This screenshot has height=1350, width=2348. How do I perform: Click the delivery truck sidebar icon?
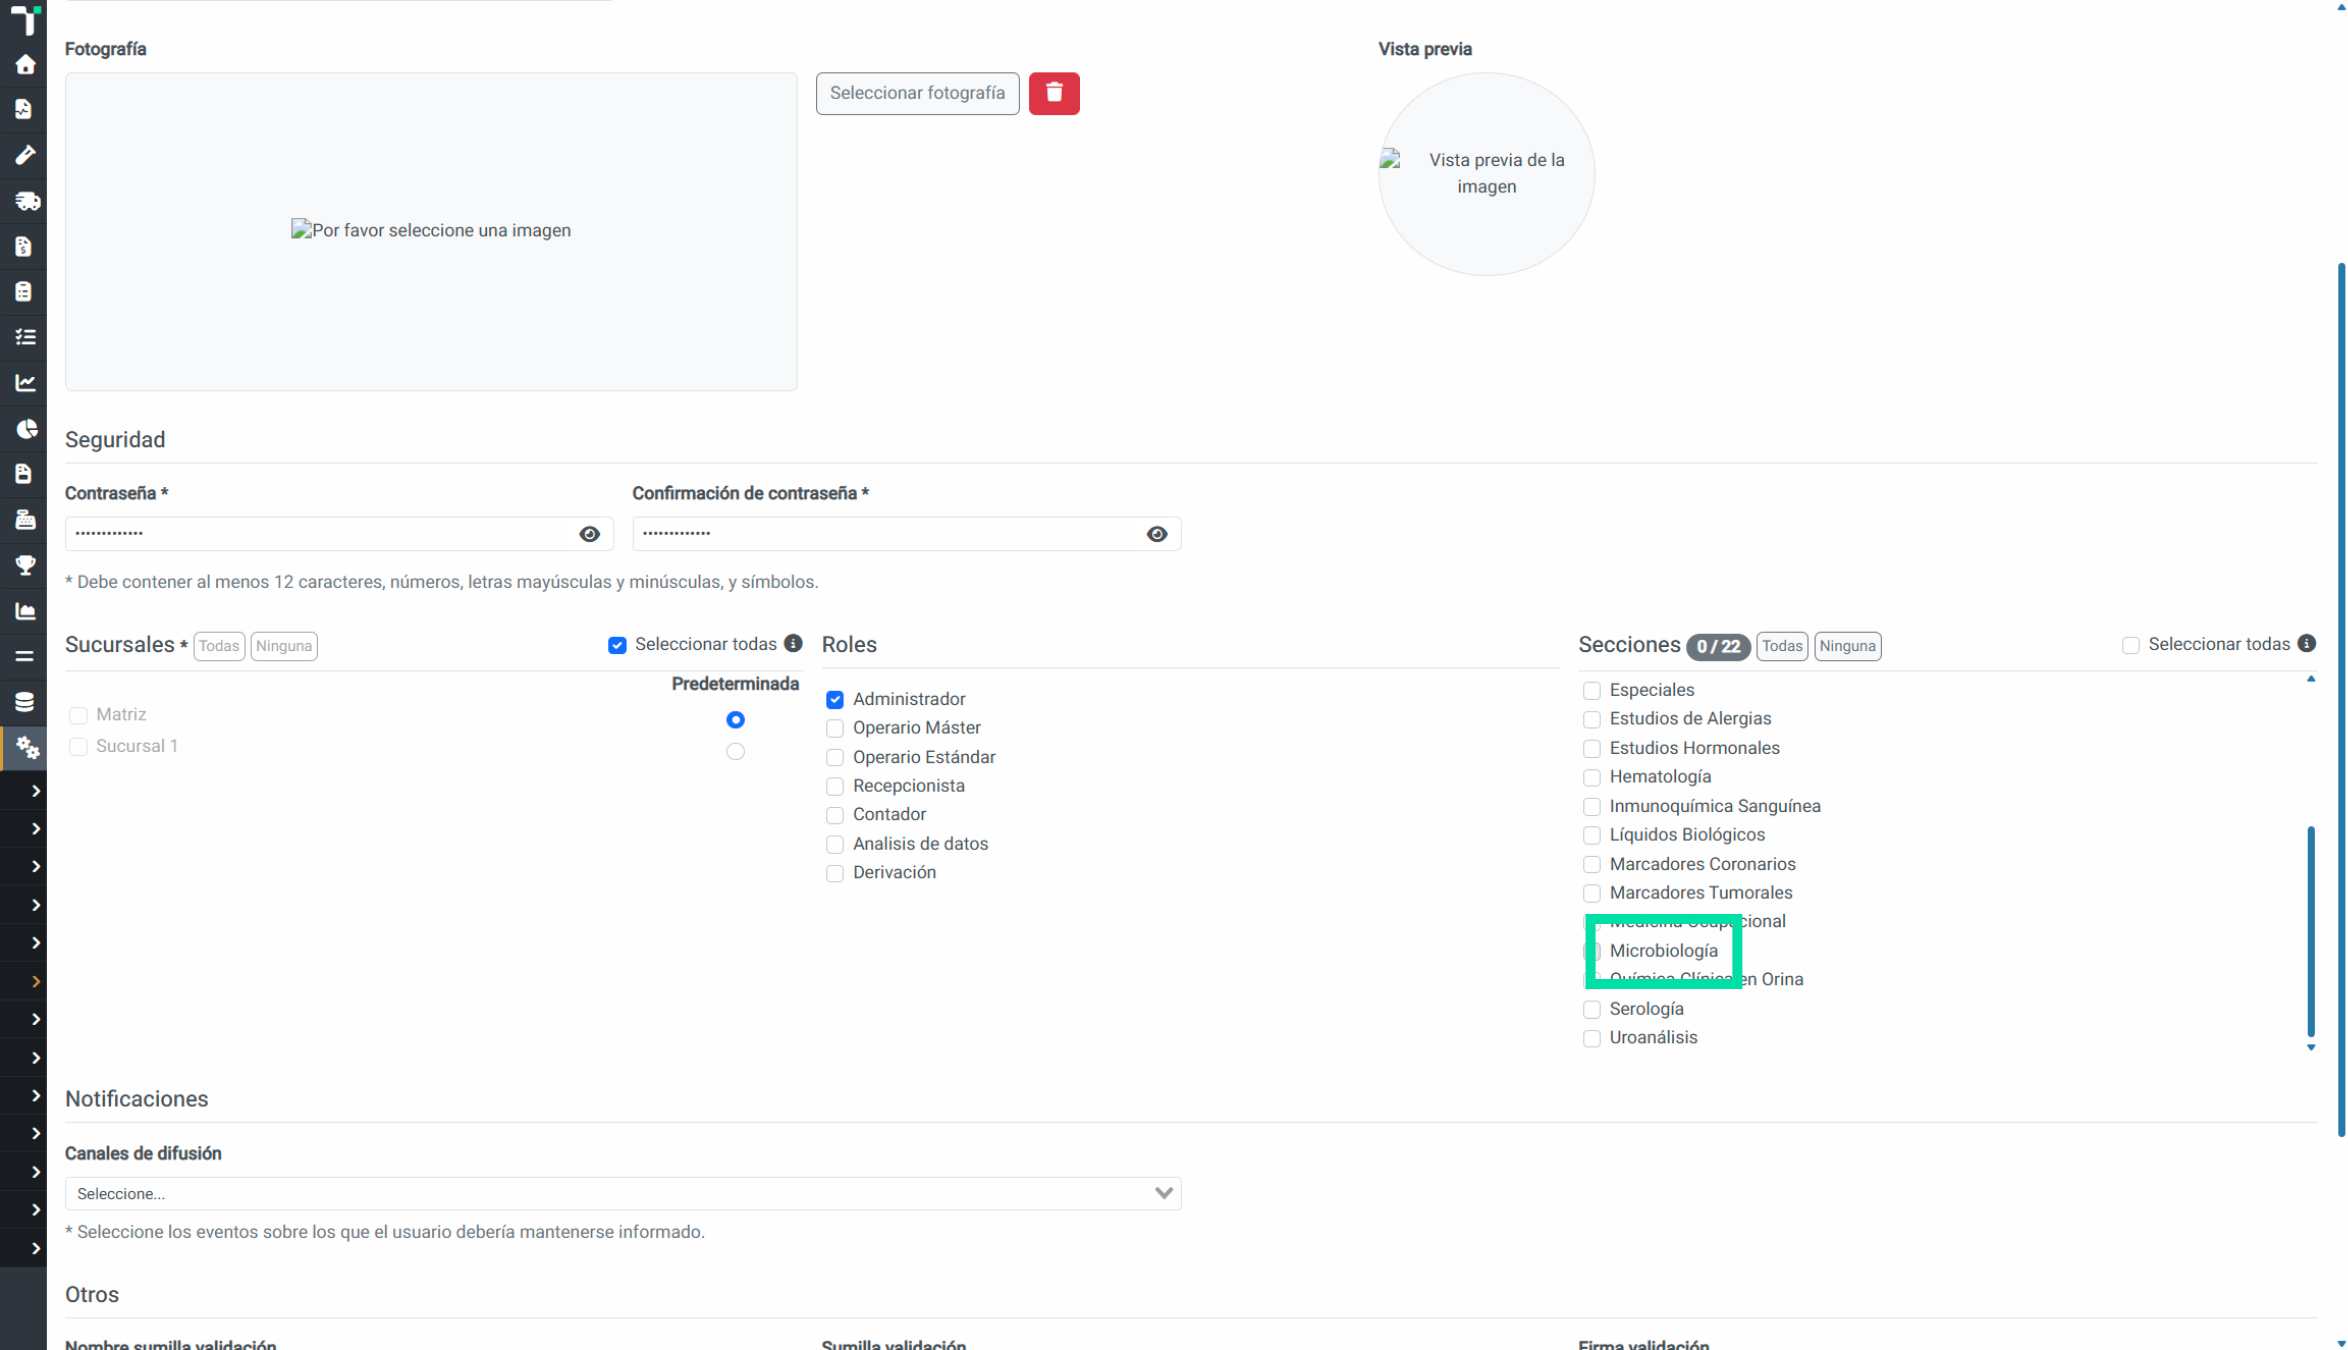[26, 201]
